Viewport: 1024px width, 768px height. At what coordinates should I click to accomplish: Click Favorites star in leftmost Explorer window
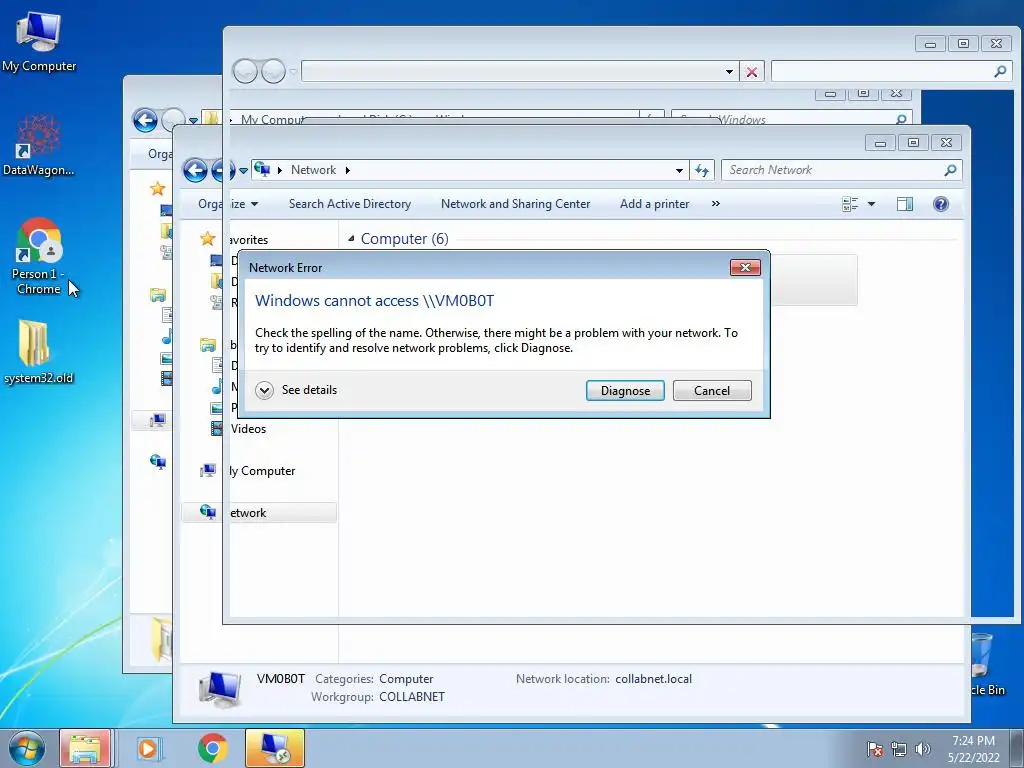pos(157,189)
